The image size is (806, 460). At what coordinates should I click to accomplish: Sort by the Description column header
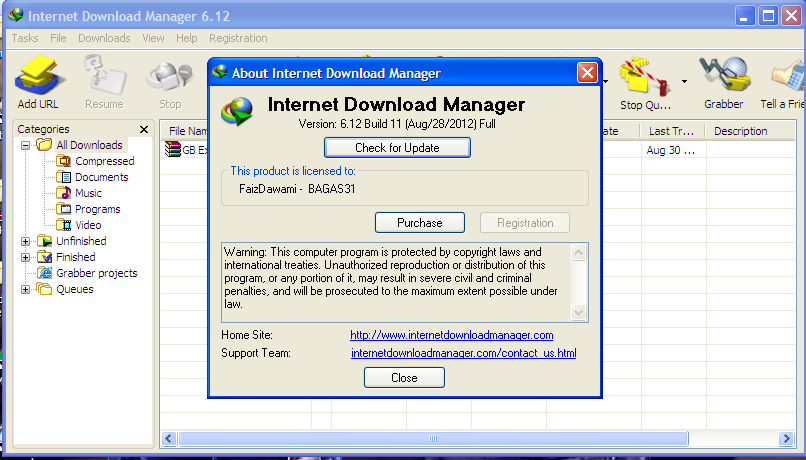coord(751,131)
